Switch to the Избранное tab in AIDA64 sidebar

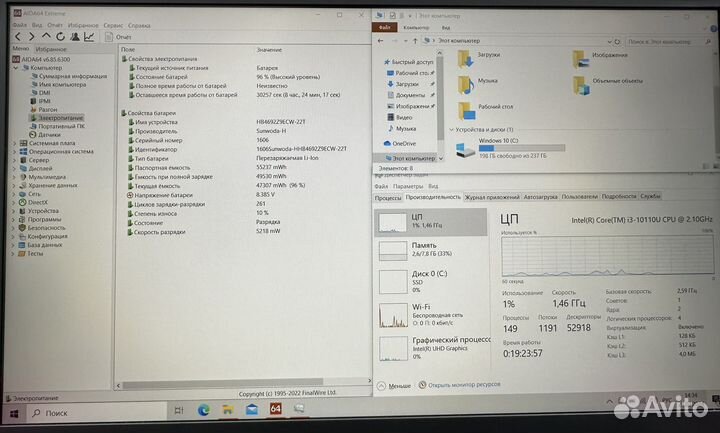pos(51,49)
